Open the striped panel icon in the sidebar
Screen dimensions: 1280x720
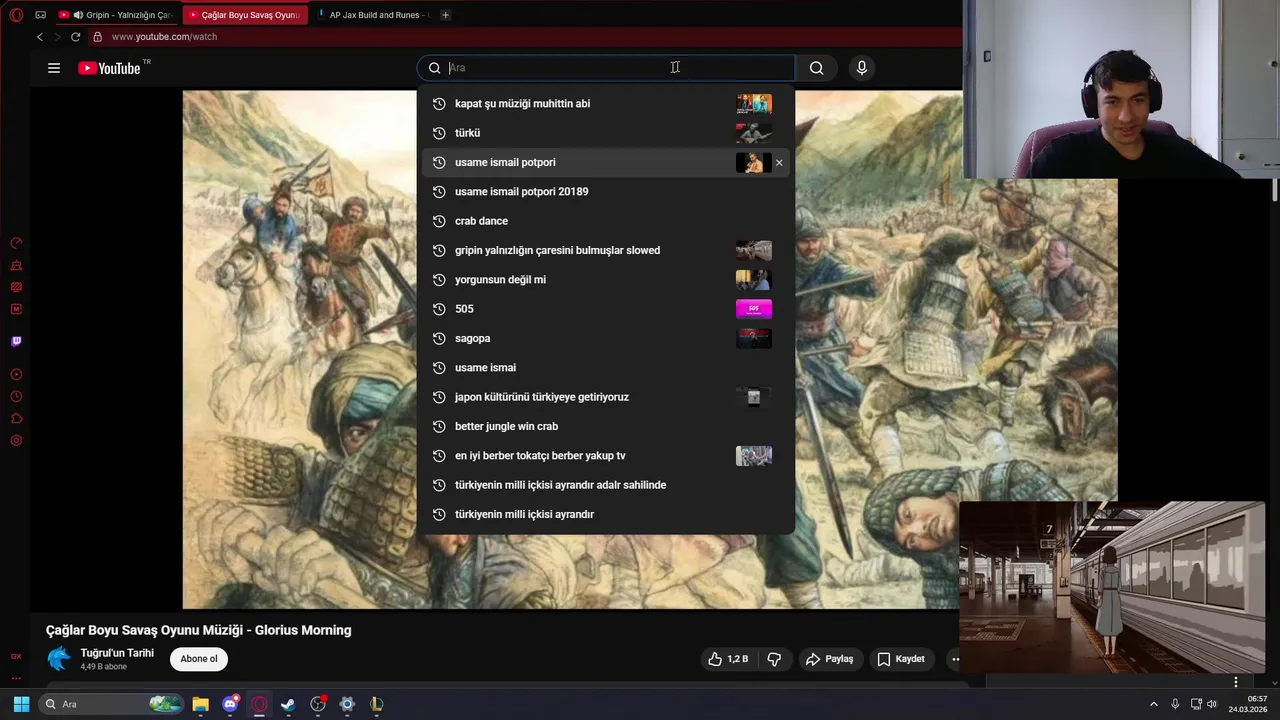(x=16, y=287)
